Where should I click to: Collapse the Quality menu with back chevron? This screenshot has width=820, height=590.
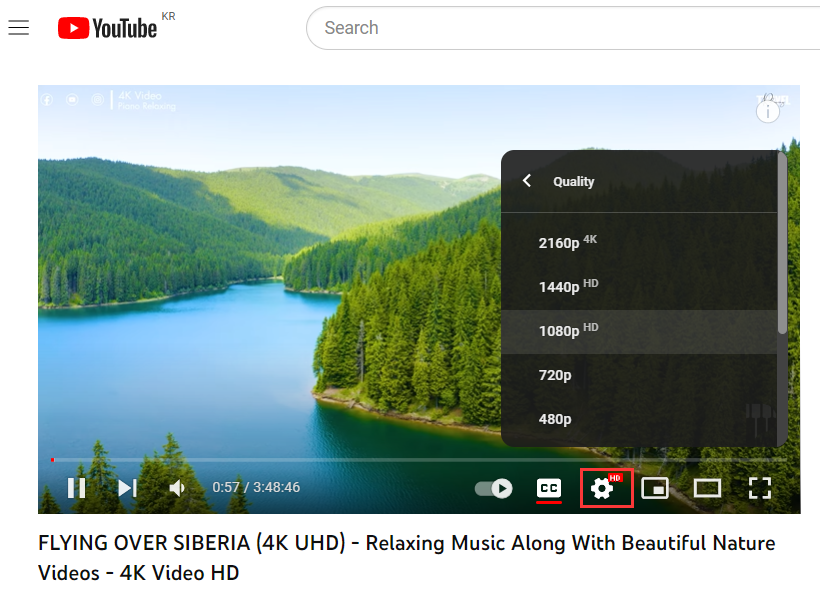pos(526,180)
